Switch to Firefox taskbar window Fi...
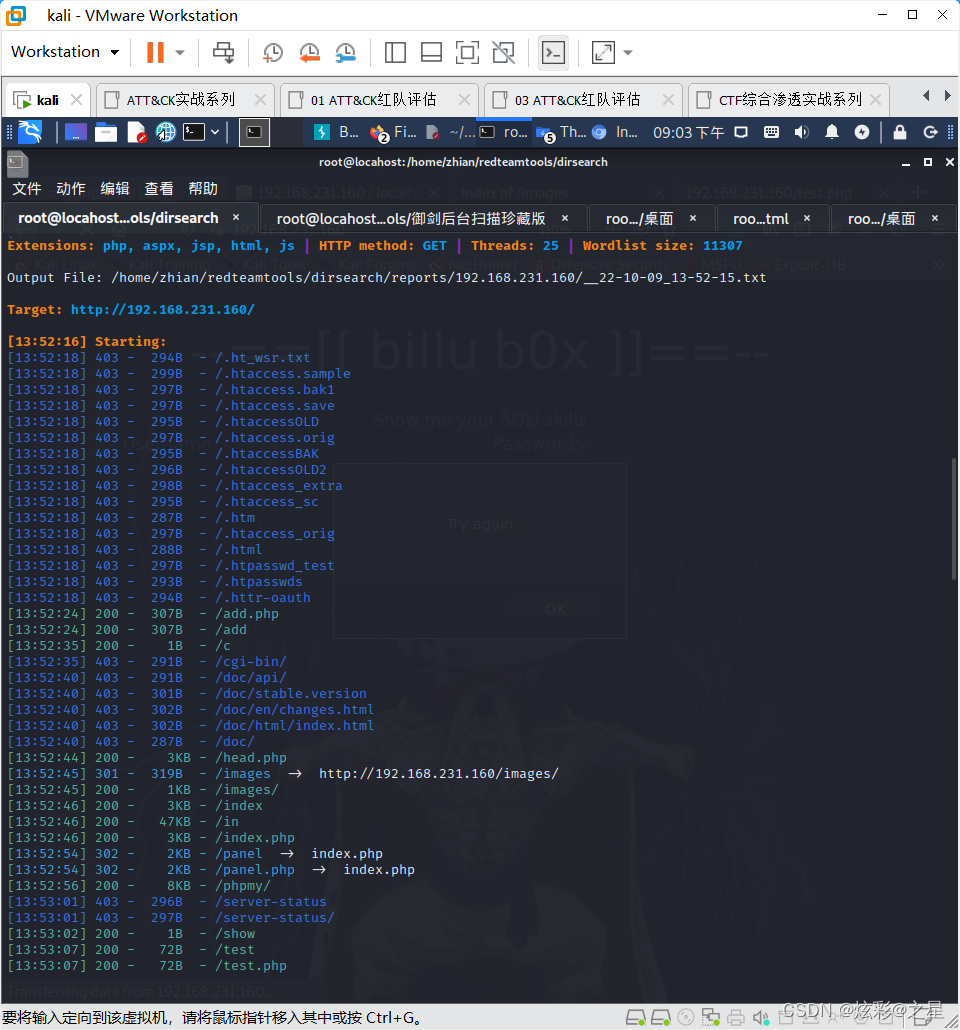The width and height of the screenshot is (960, 1030). (393, 133)
